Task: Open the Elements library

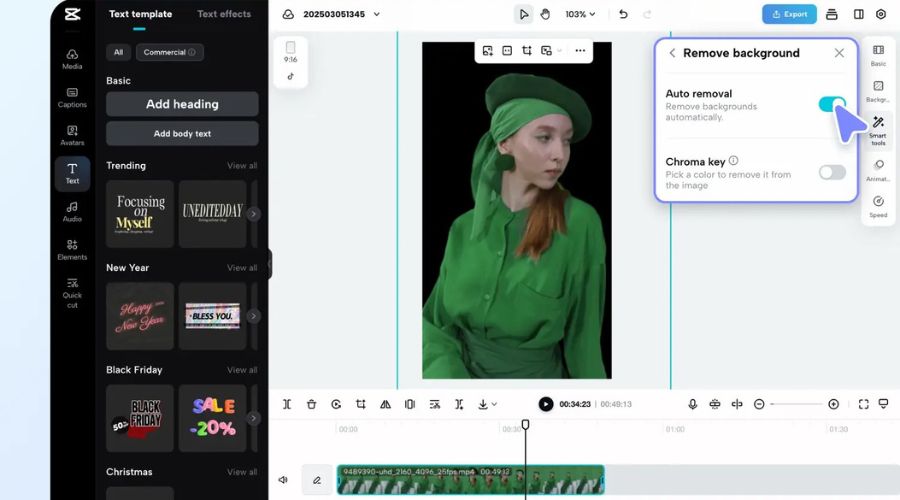Action: 72,249
